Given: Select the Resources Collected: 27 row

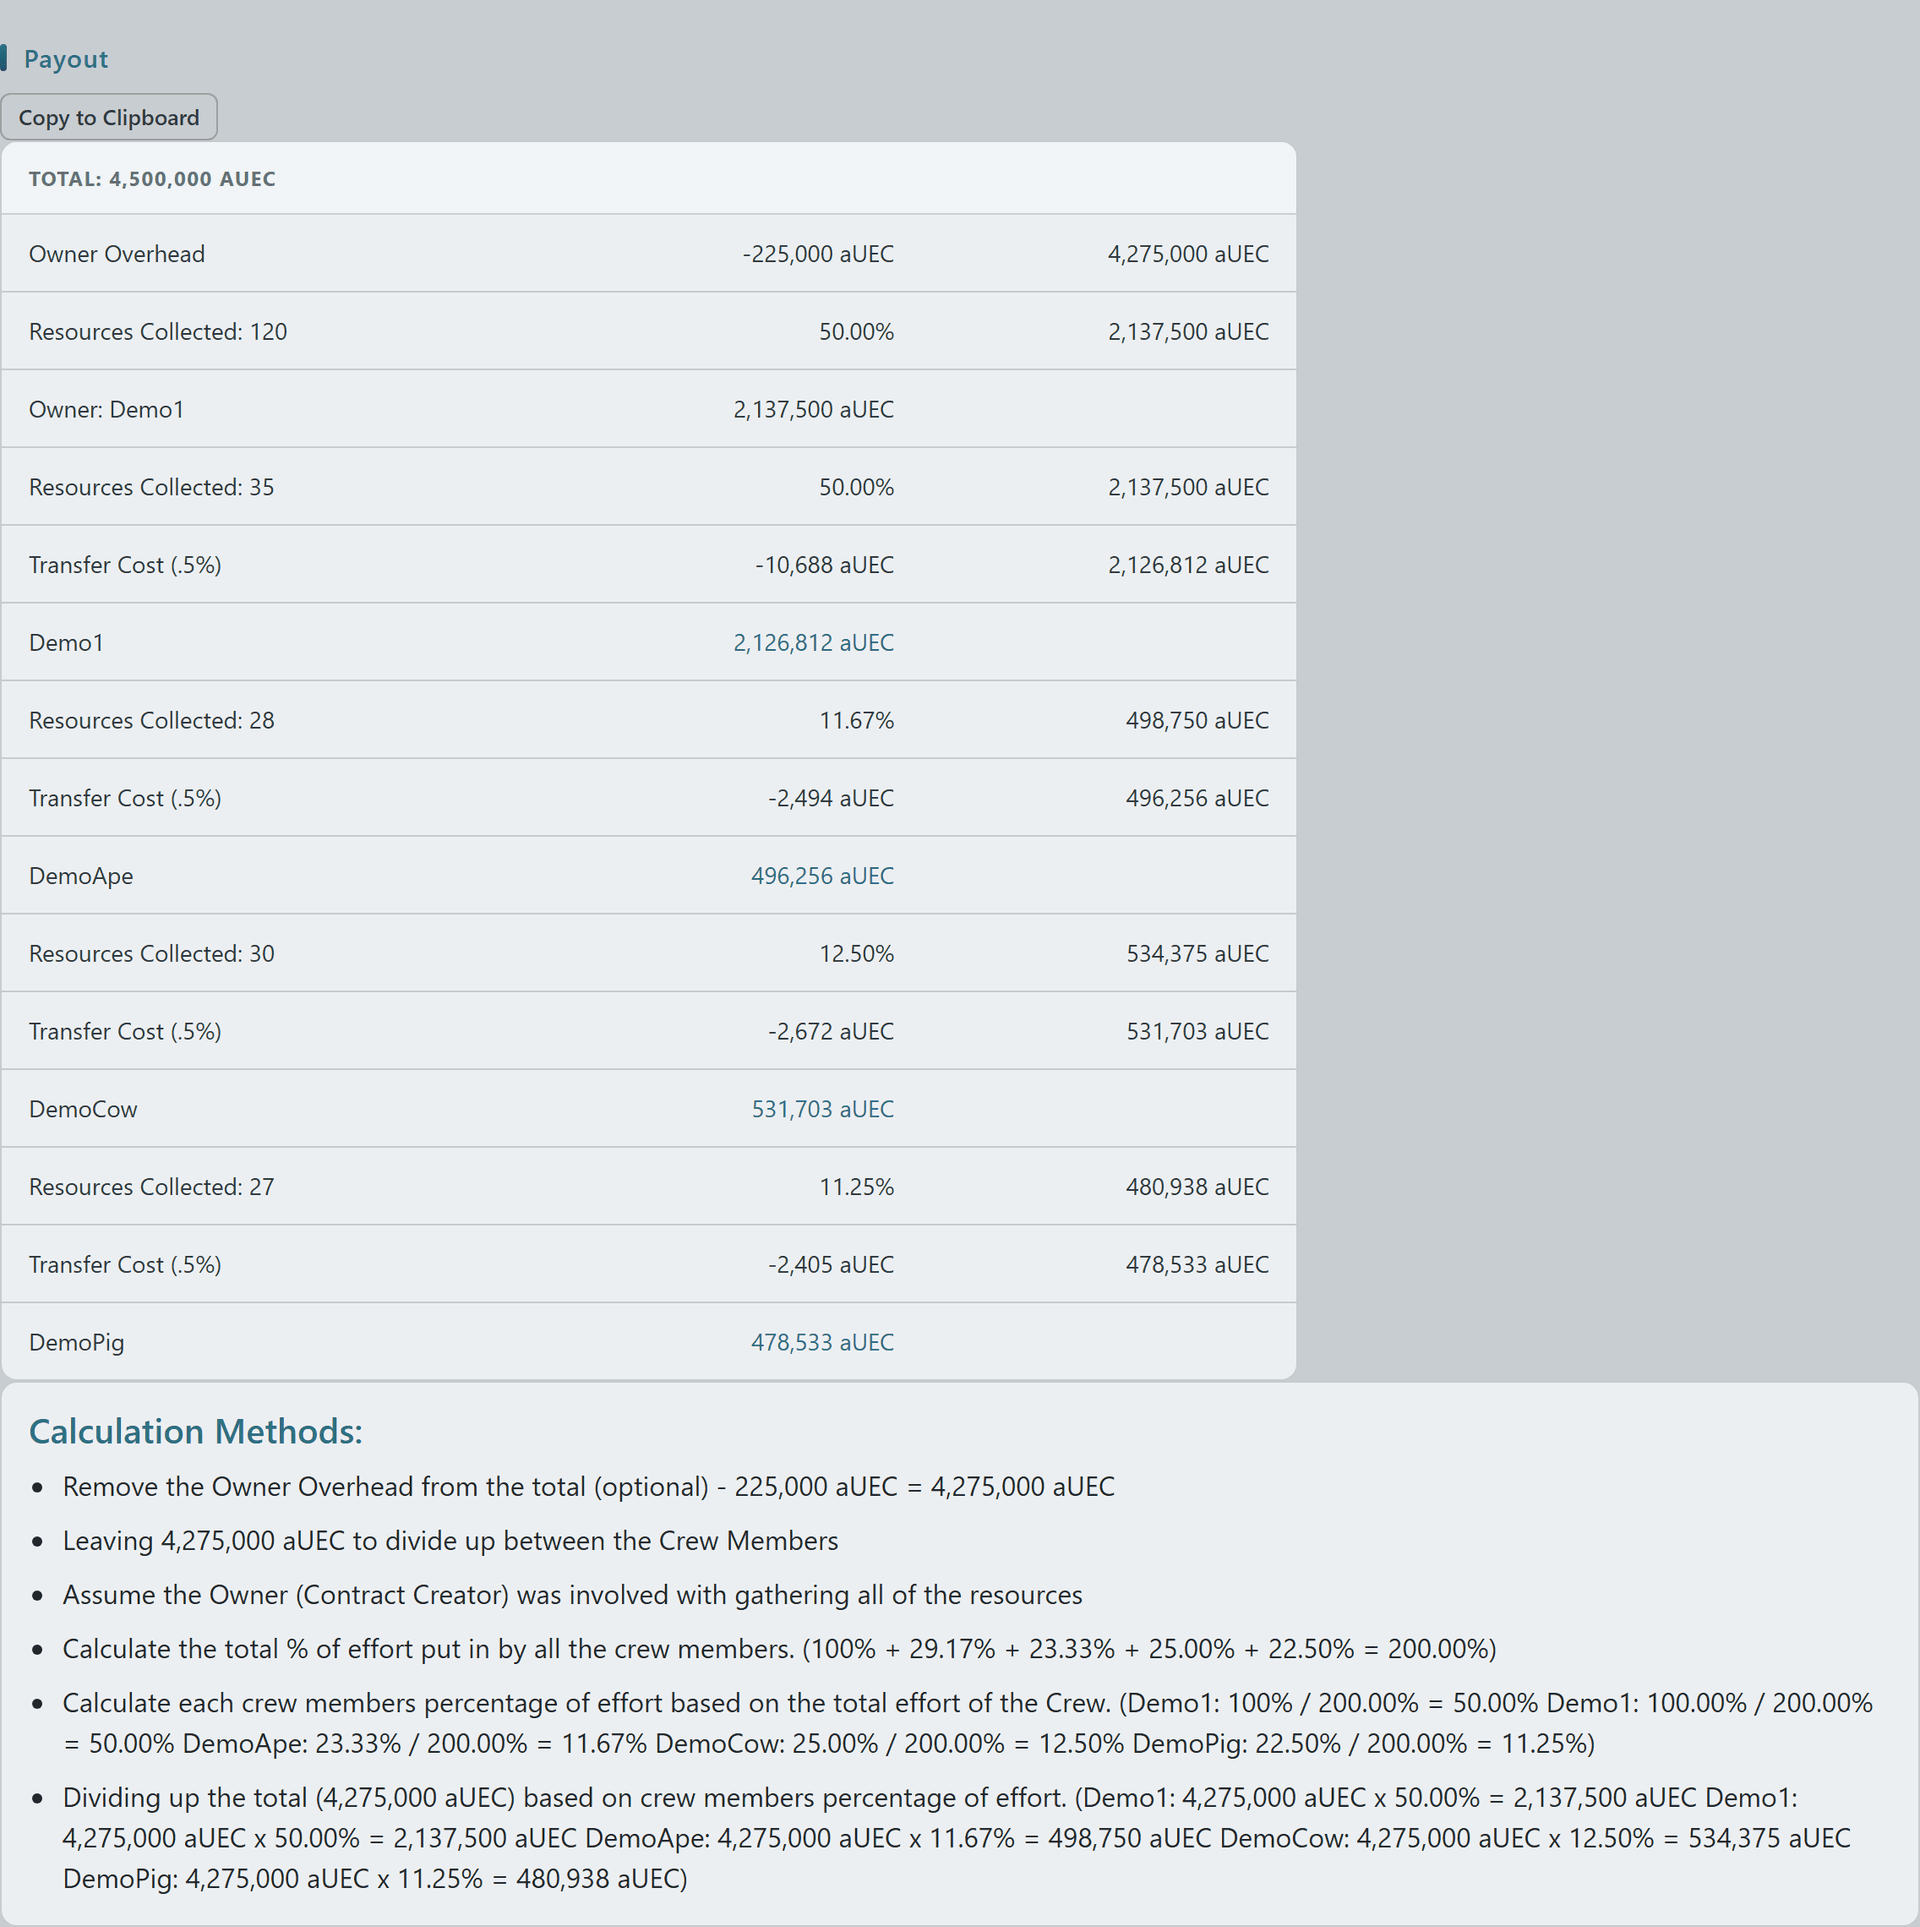Looking at the screenshot, I should 648,1187.
